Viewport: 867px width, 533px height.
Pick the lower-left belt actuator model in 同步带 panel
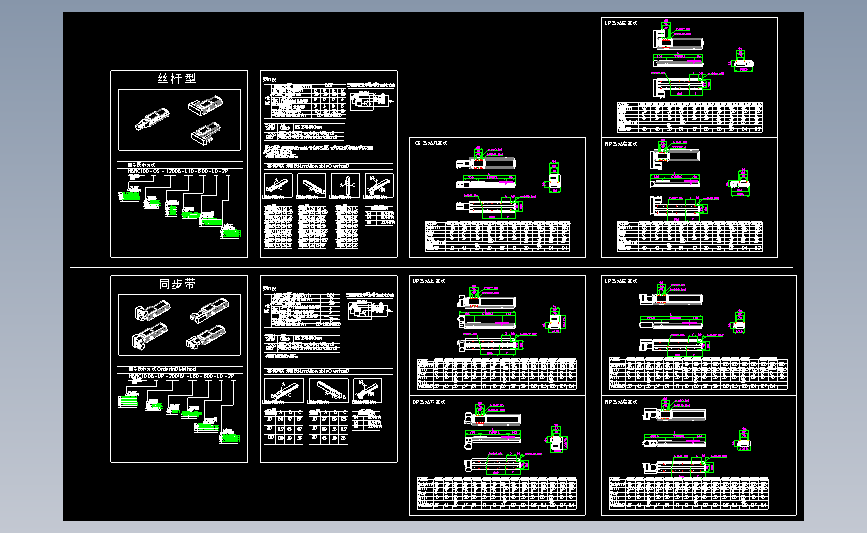[x=149, y=337]
